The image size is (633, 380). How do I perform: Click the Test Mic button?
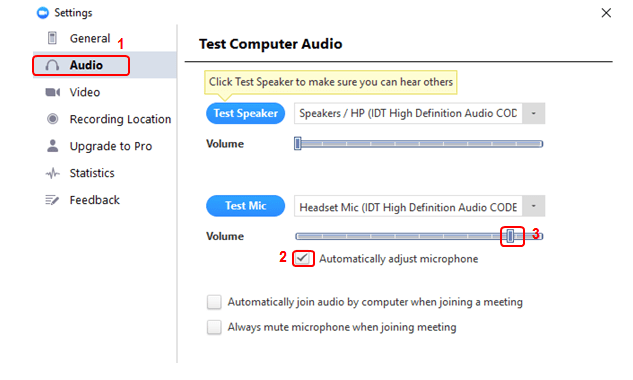(245, 206)
